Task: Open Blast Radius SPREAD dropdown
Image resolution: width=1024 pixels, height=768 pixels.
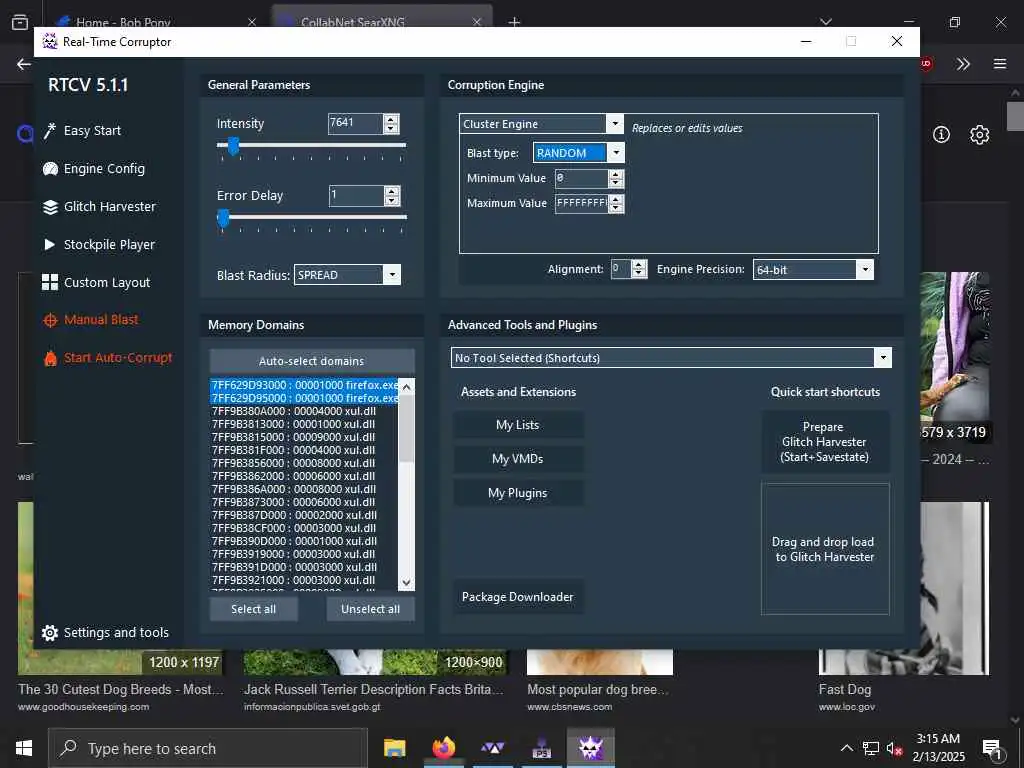Action: (392, 275)
